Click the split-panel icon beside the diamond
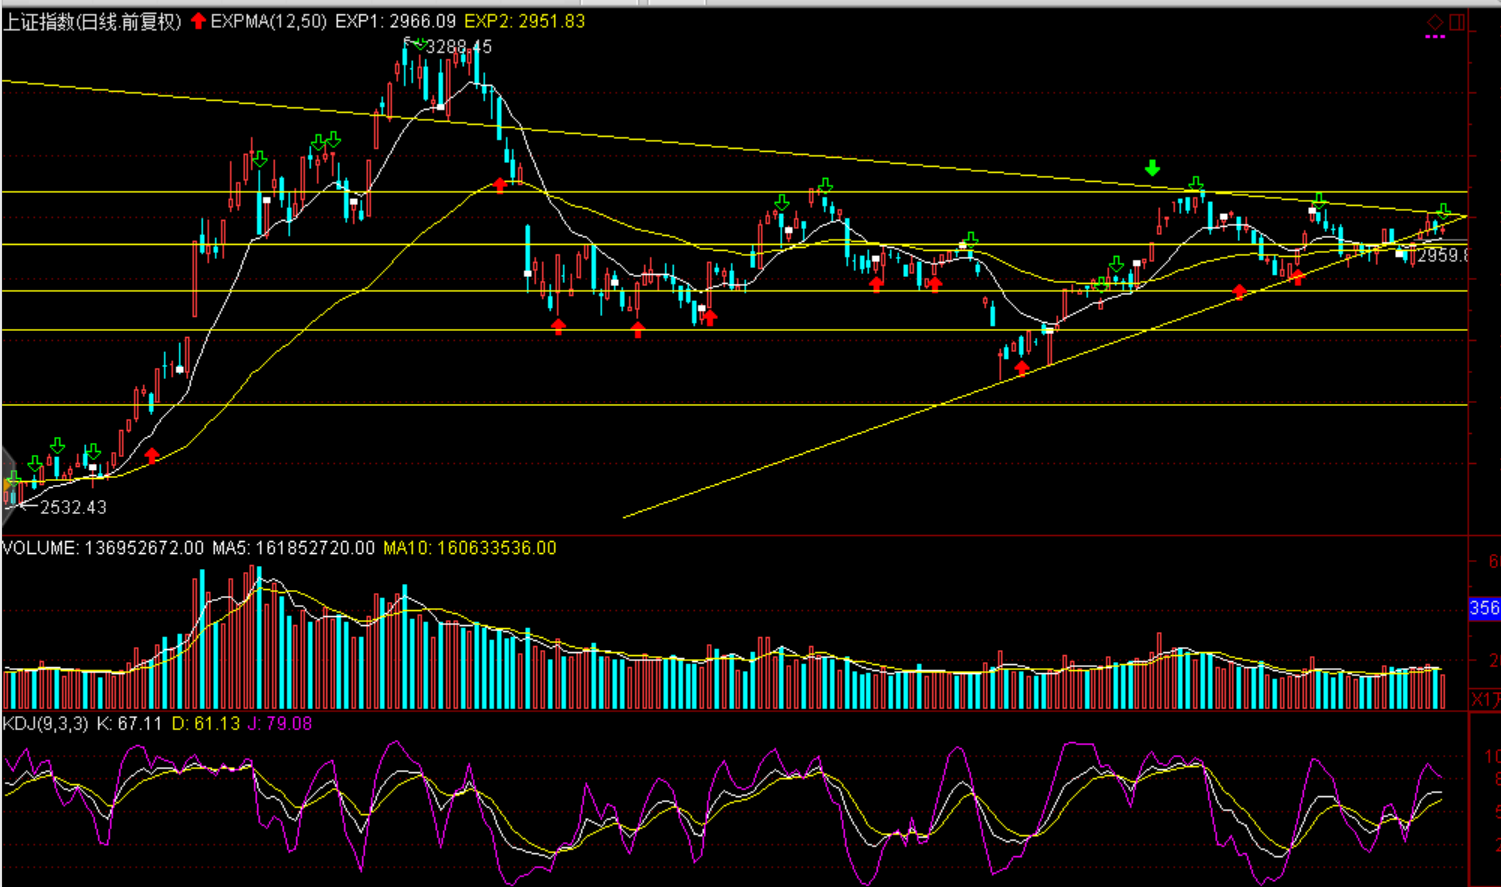Image resolution: width=1501 pixels, height=887 pixels. click(x=1457, y=22)
